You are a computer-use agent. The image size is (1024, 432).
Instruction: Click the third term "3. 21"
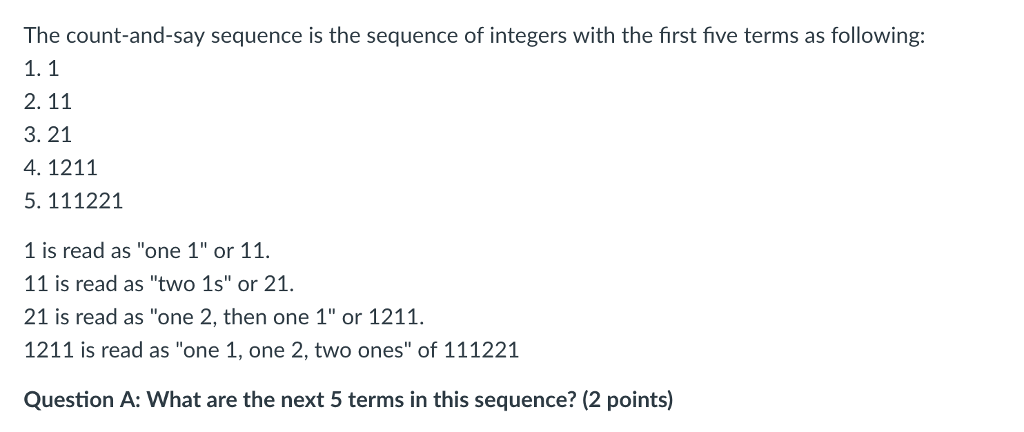pyautogui.click(x=48, y=135)
